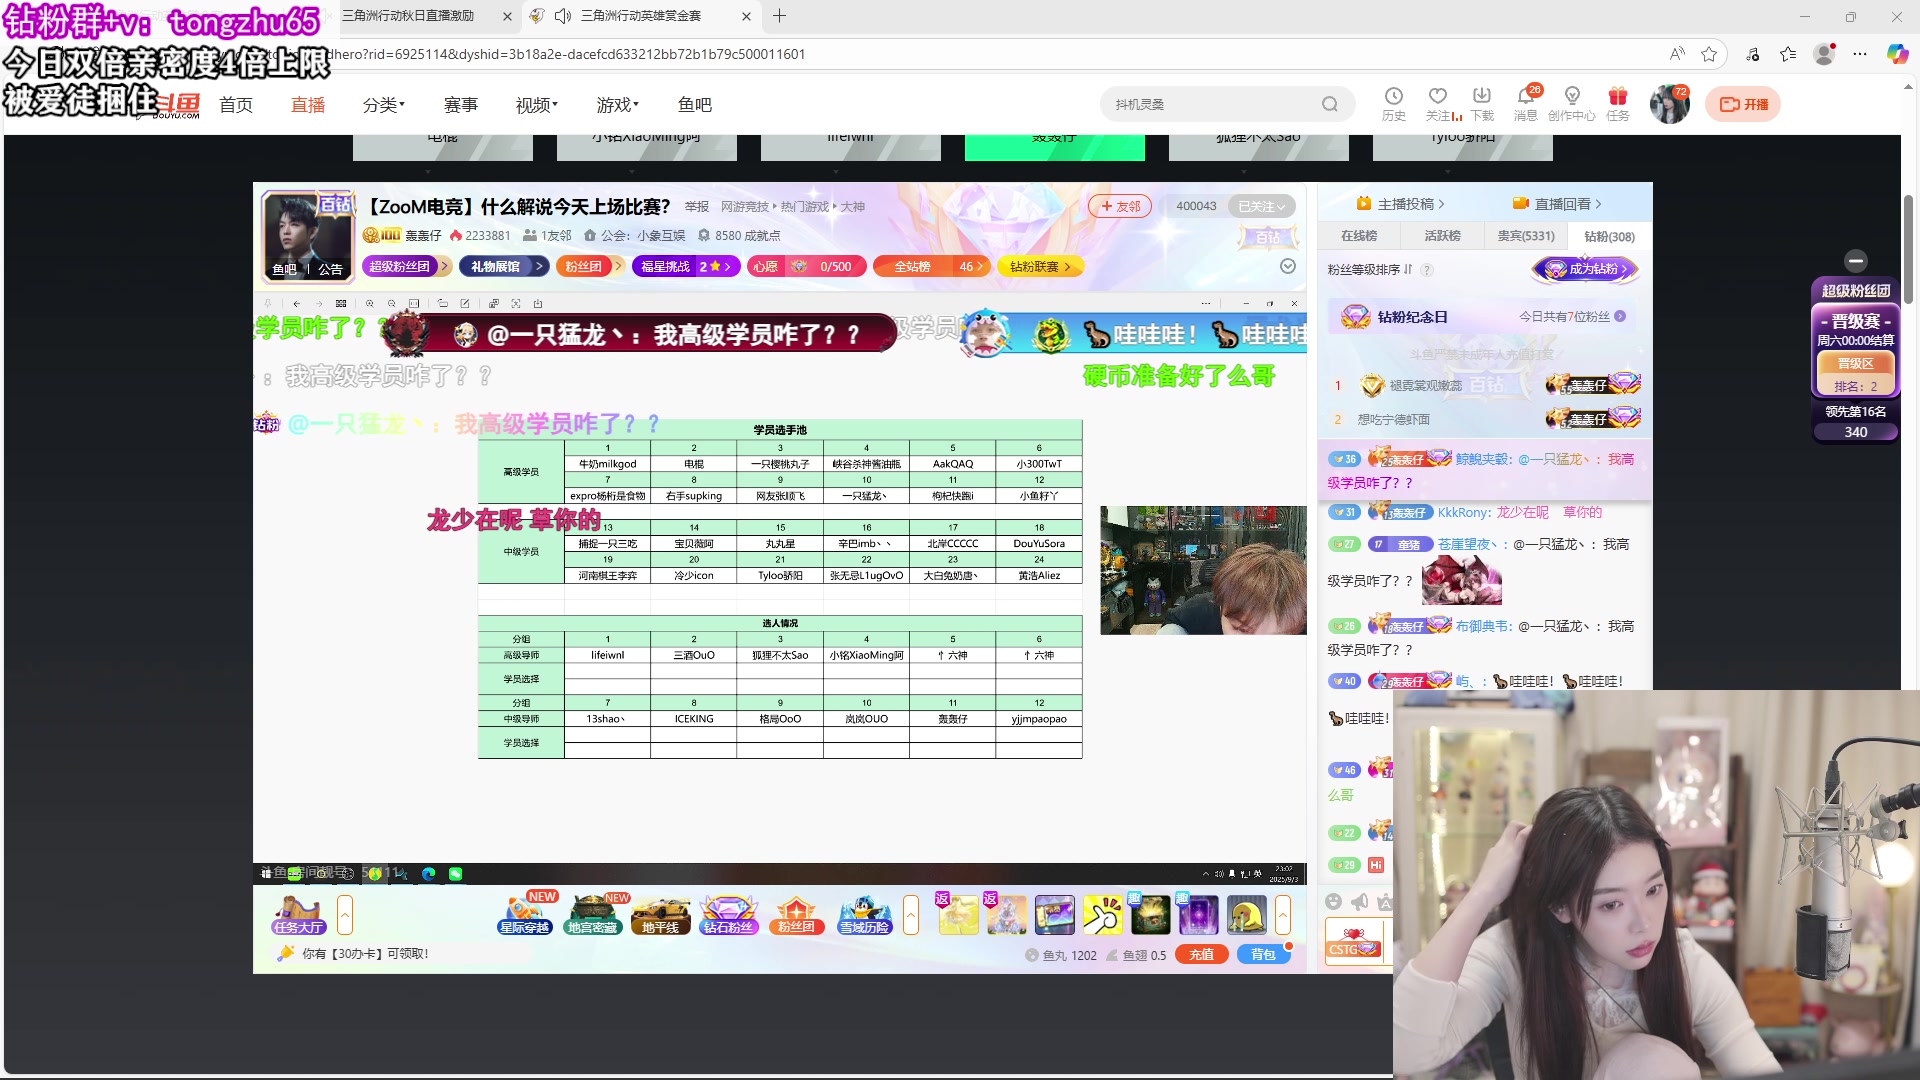The height and width of the screenshot is (1080, 1920).
Task: Open the 粉丝团 badge icon in gift bar
Action: tap(796, 915)
